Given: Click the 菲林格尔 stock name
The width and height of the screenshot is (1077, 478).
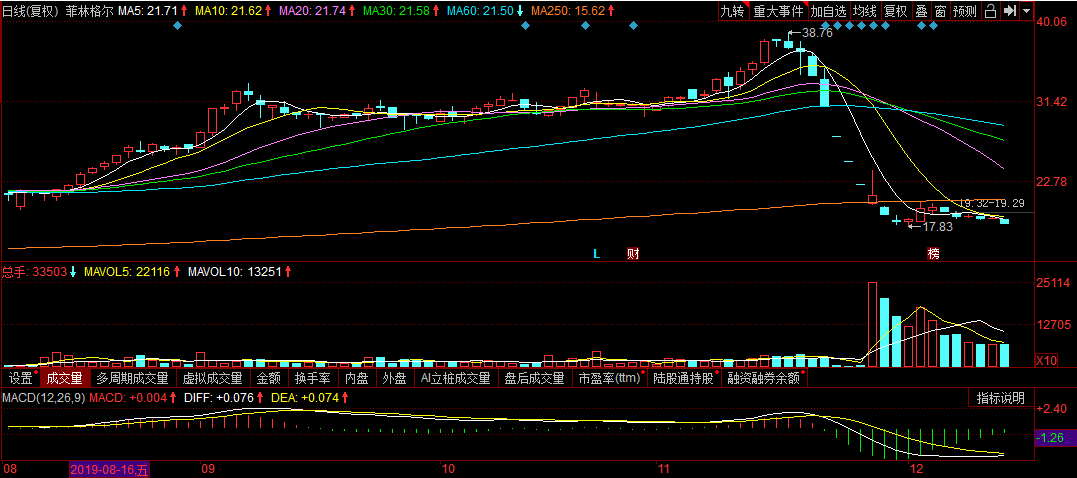Looking at the screenshot, I should pyautogui.click(x=89, y=11).
